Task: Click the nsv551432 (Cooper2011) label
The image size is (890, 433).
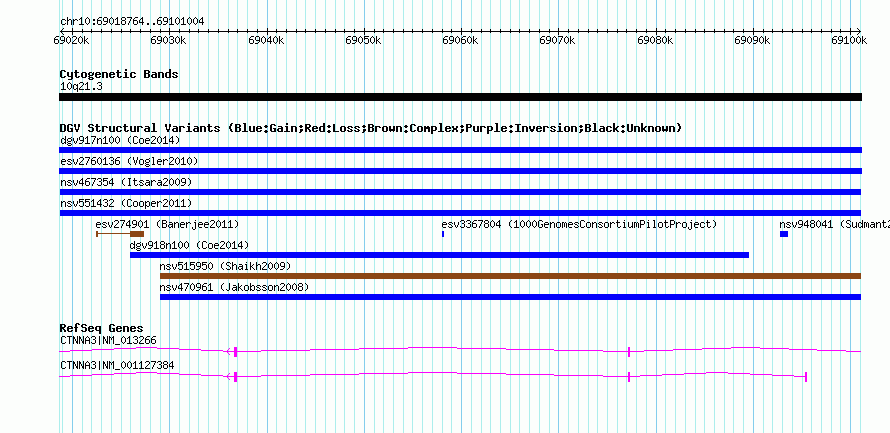Action: [x=126, y=203]
